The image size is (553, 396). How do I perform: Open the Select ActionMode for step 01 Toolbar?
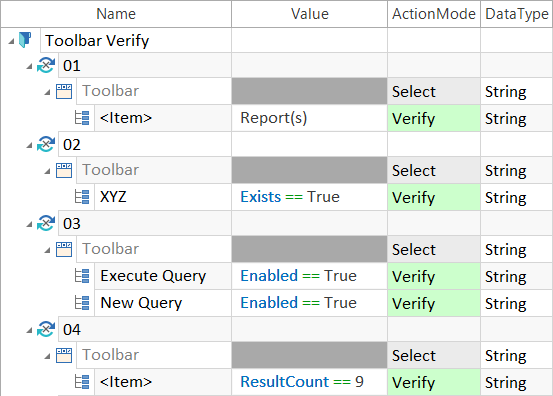pyautogui.click(x=434, y=91)
